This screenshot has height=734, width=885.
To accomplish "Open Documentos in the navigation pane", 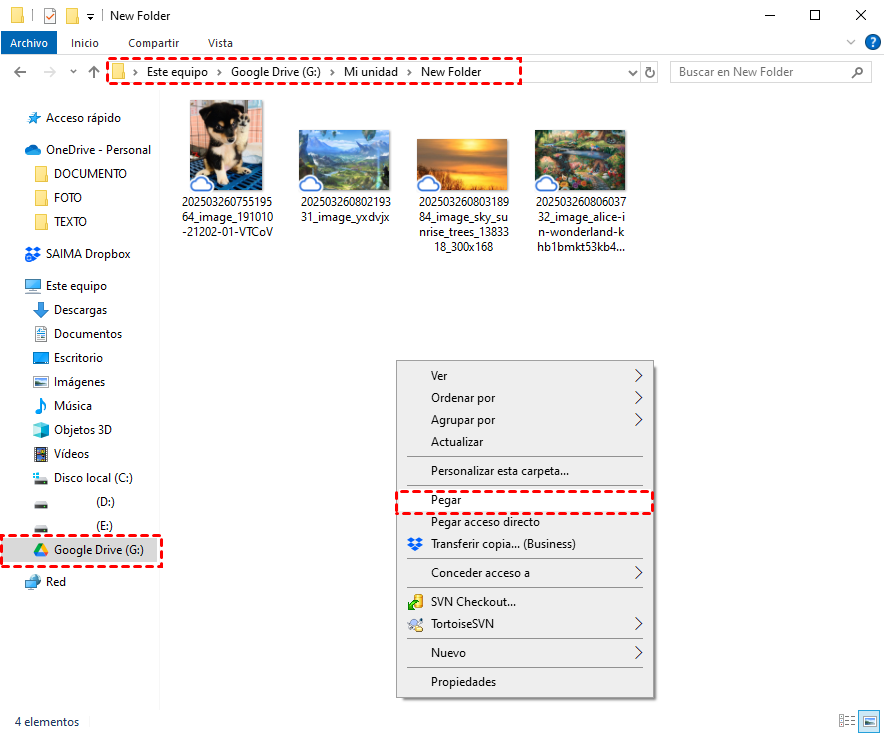I will 78,334.
